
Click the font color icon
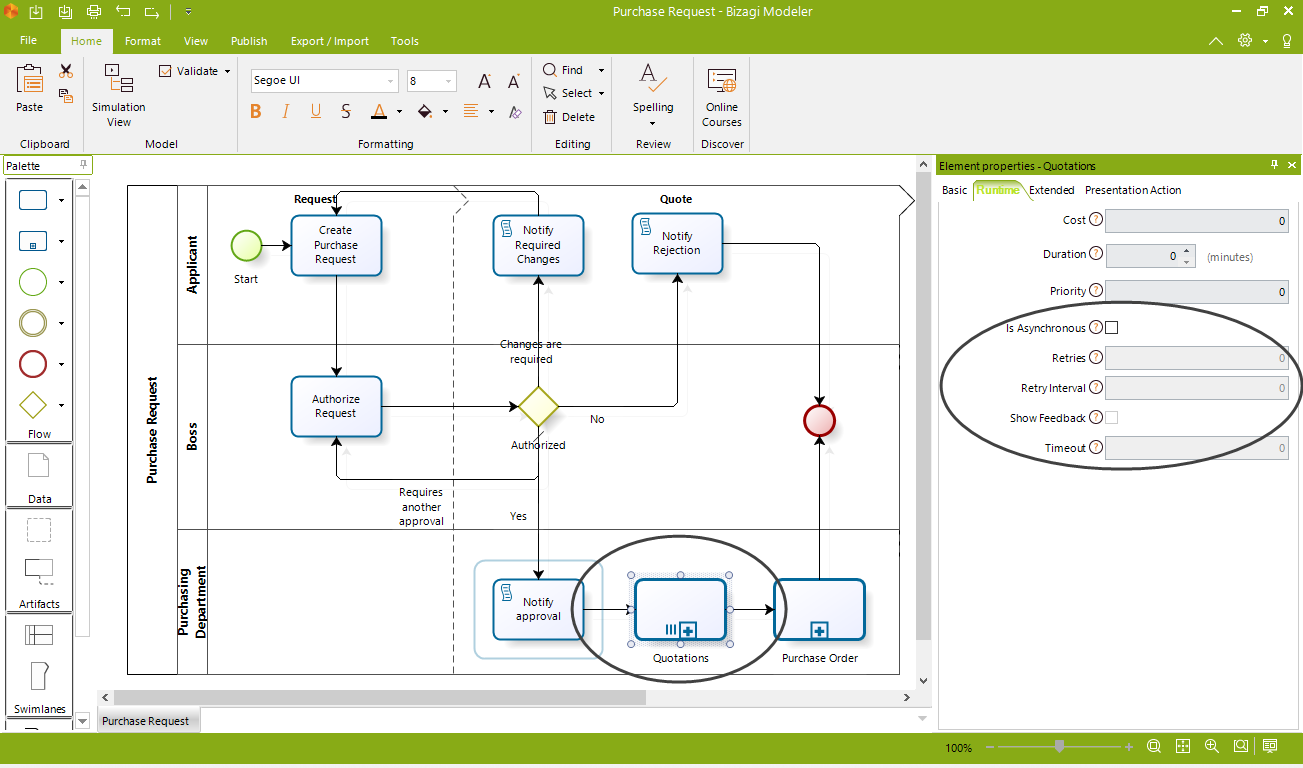[379, 111]
